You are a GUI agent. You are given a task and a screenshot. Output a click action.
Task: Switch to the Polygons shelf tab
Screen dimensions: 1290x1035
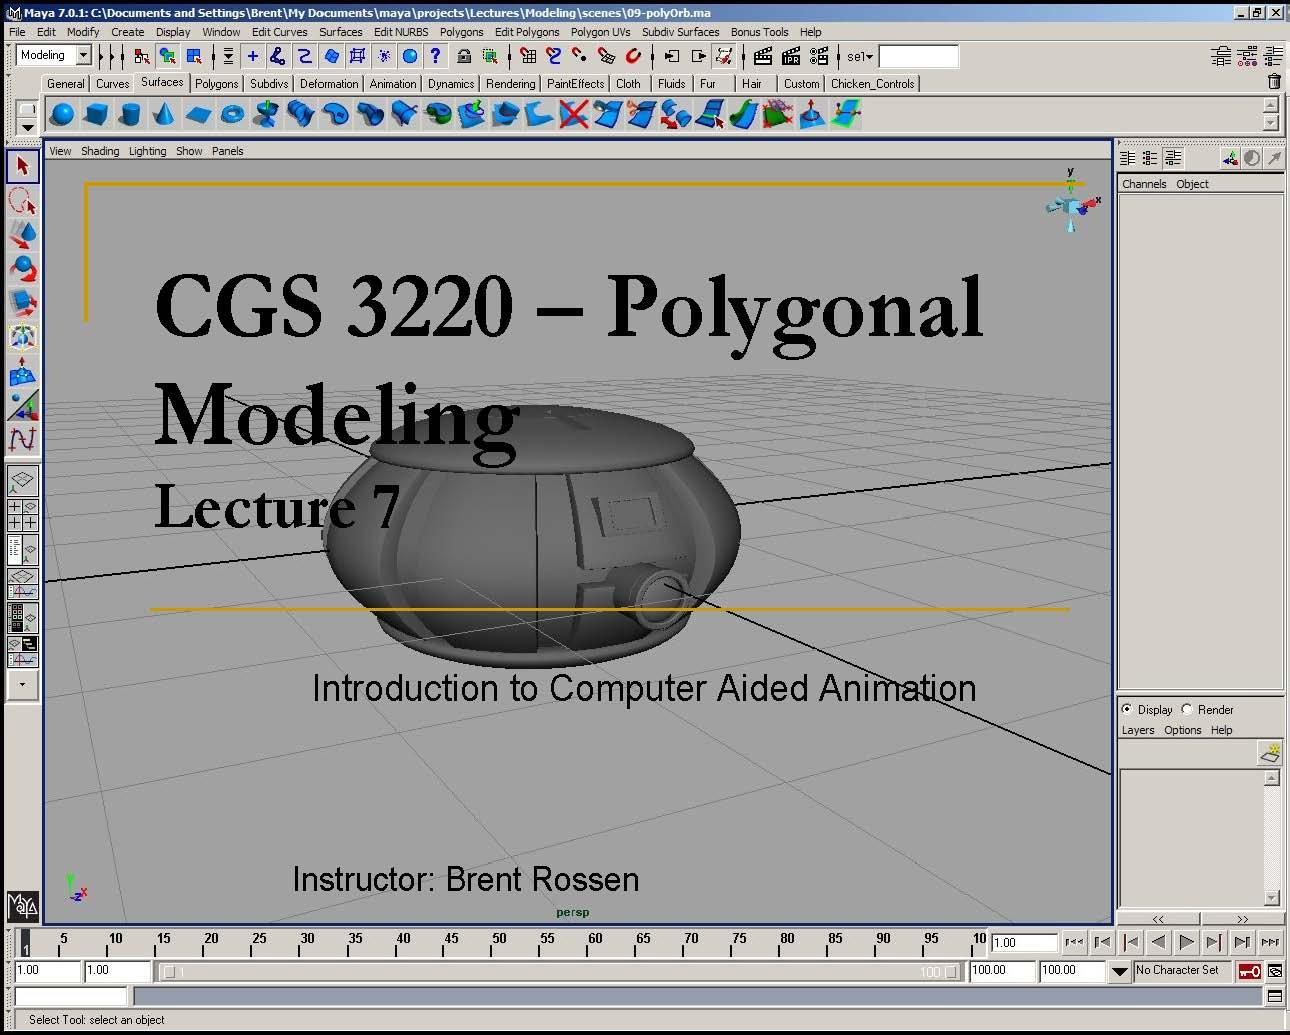click(216, 83)
